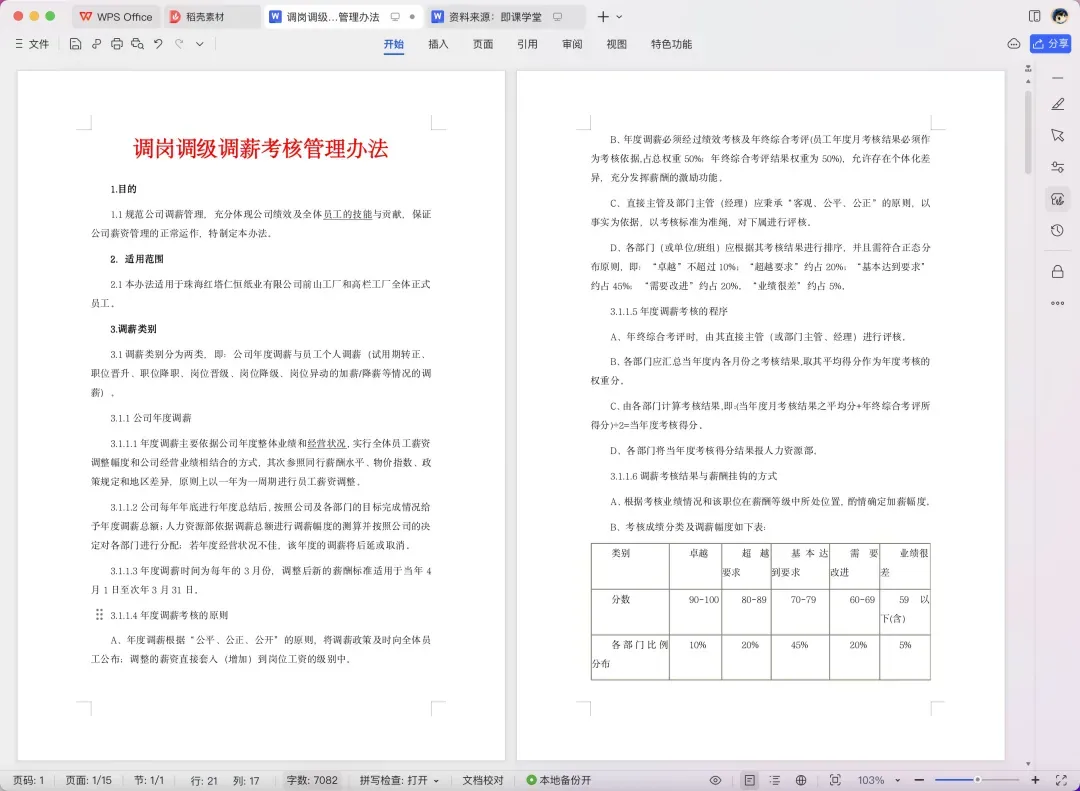This screenshot has width=1080, height=791.
Task: Open the 审阅 ribbon tab
Action: coord(572,44)
